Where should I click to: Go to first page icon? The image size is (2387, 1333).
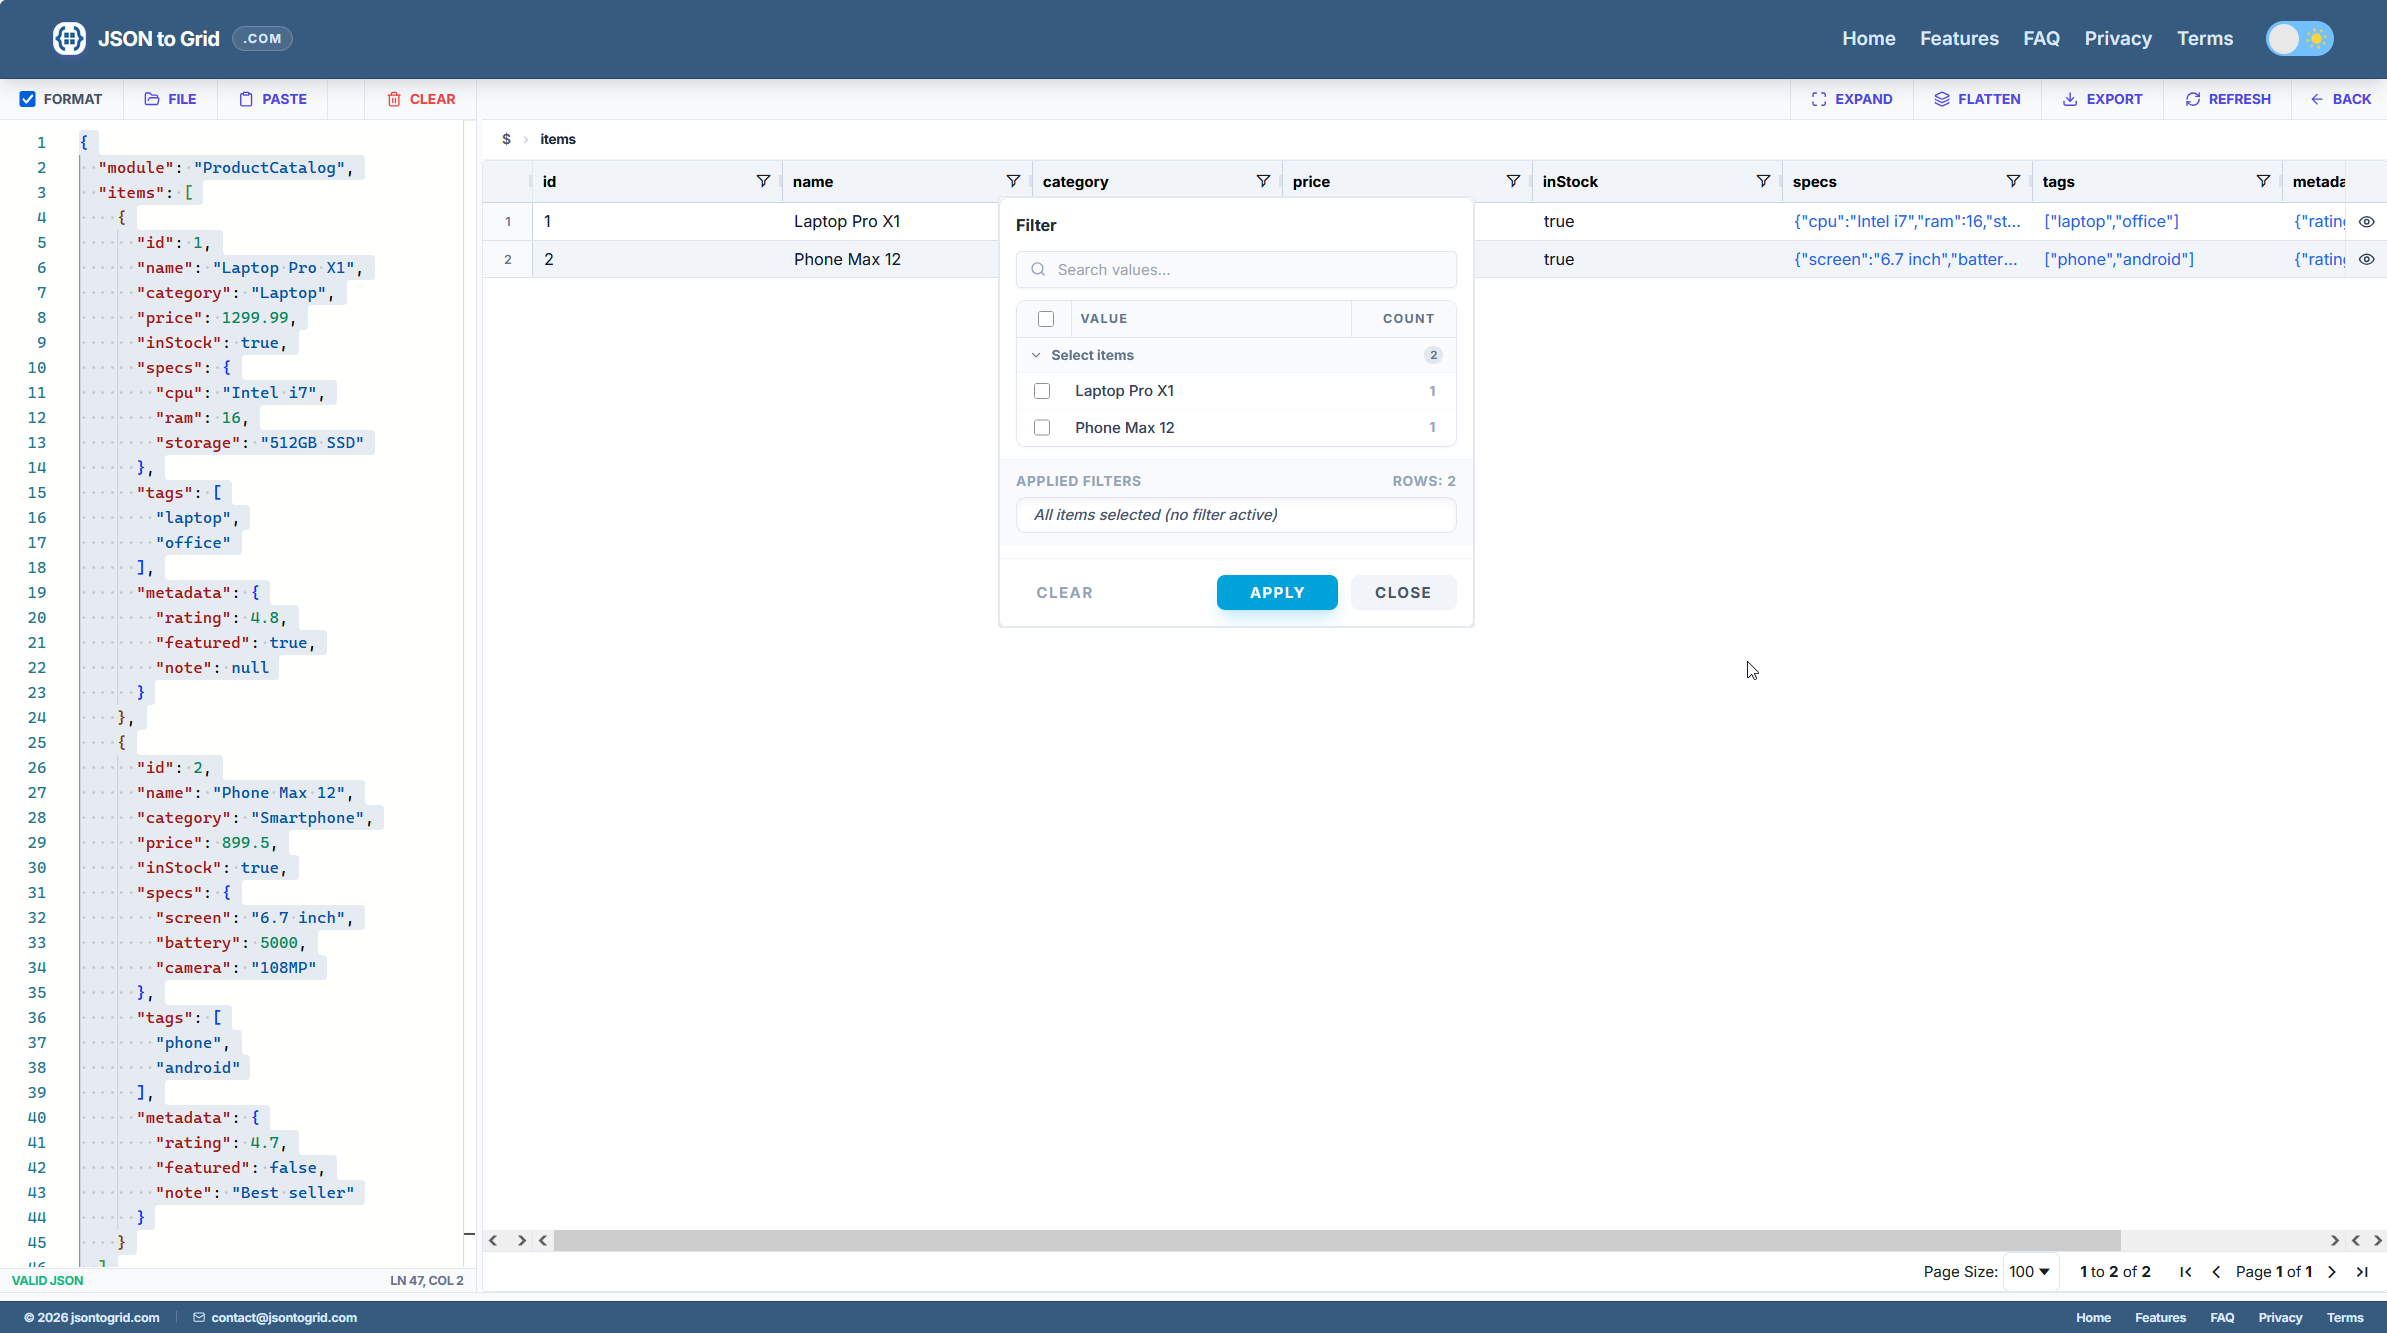[2186, 1272]
